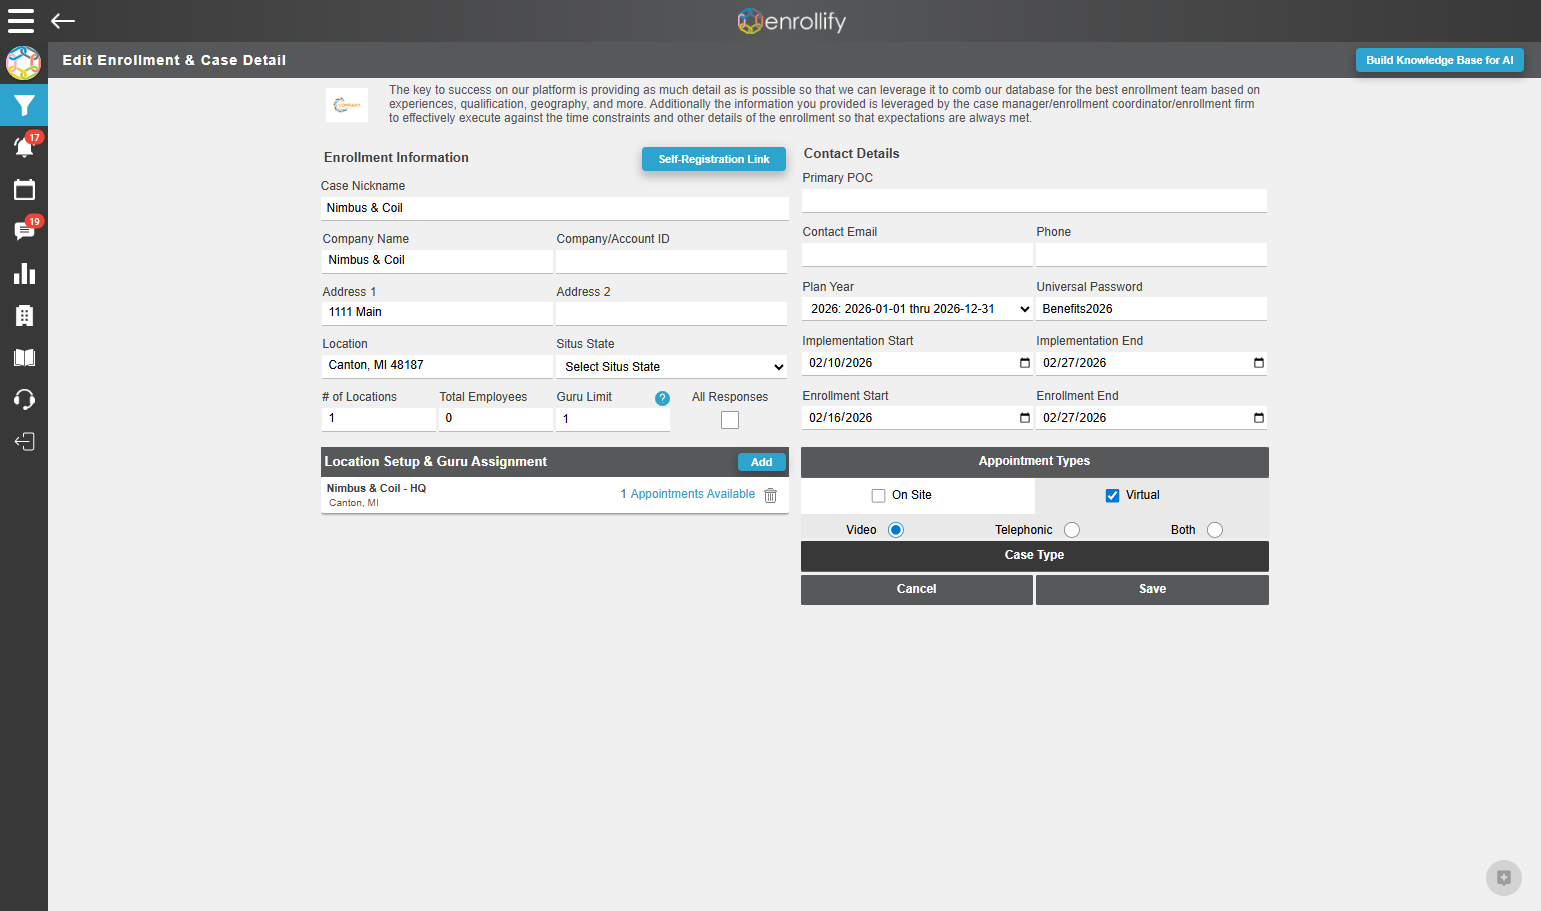Check the On Site appointment type
The width and height of the screenshot is (1541, 911).
pyautogui.click(x=878, y=495)
